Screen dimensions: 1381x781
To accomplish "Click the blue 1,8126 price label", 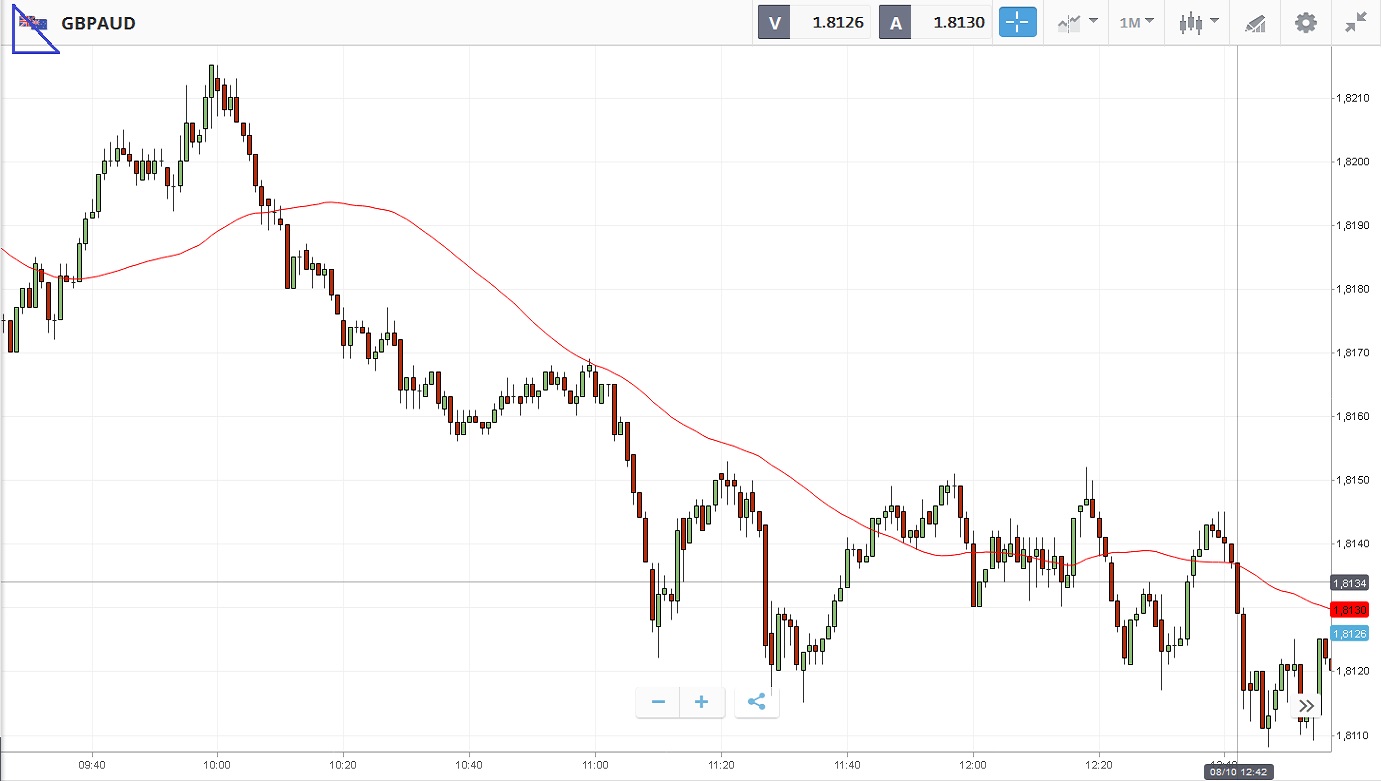I will [x=1354, y=633].
